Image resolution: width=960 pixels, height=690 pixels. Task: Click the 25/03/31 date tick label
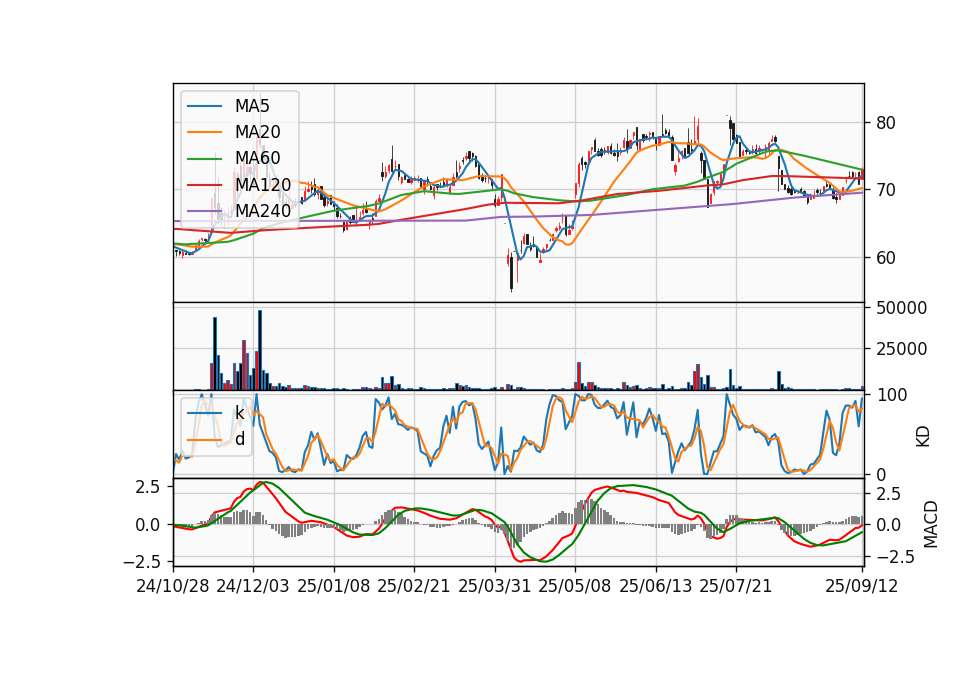(x=494, y=586)
